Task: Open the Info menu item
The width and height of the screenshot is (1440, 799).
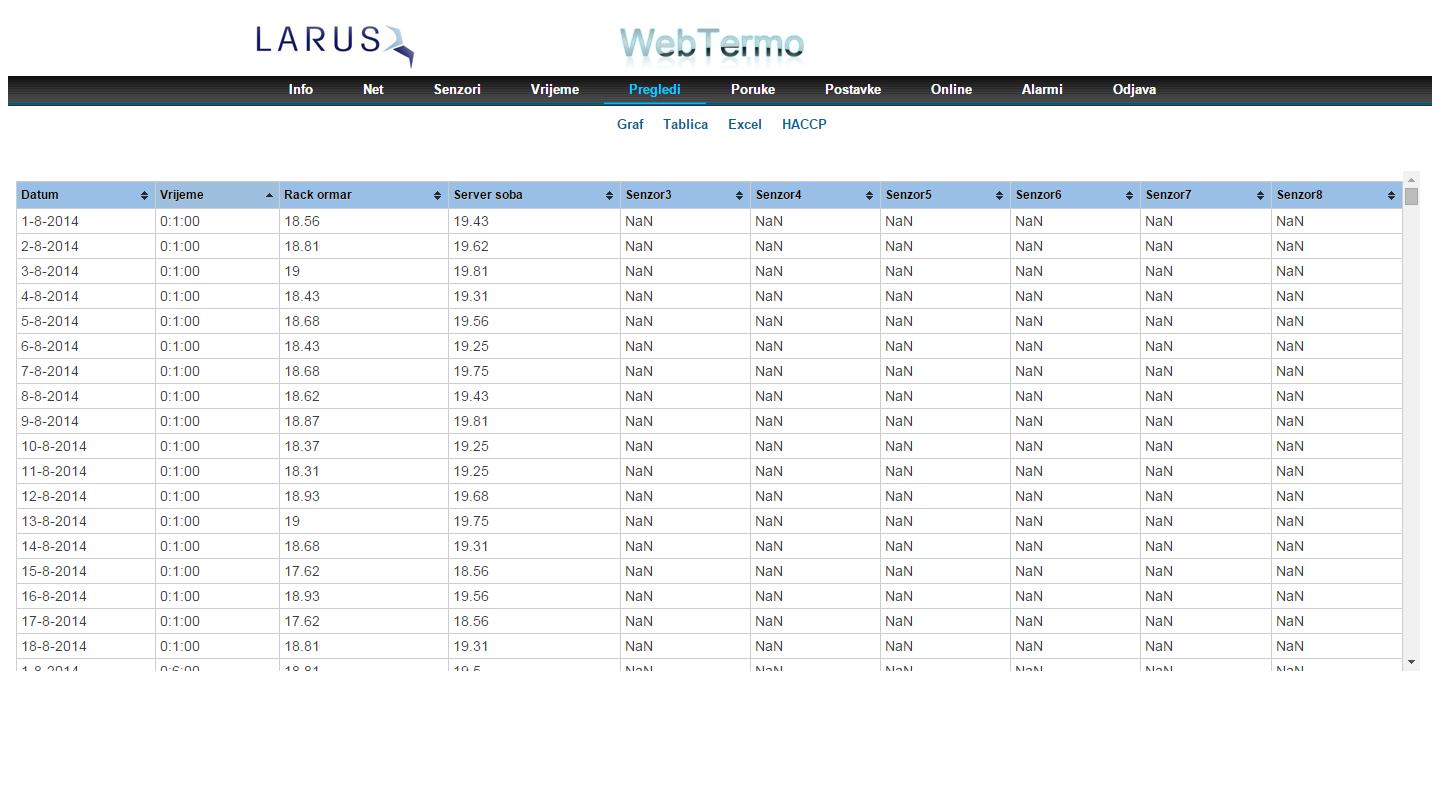Action: (x=300, y=90)
